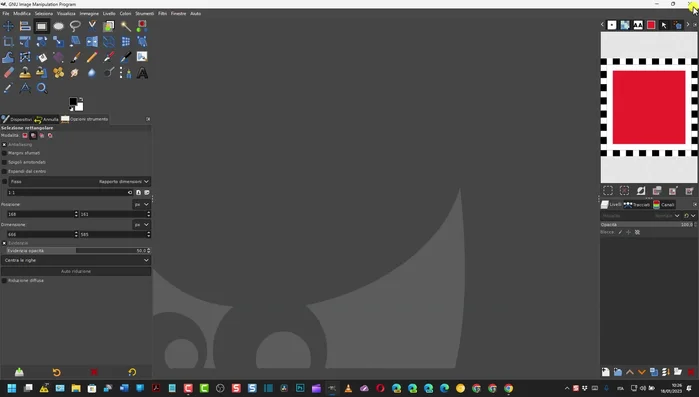Viewport: 699px width, 397px height.
Task: Open the Seleziona menu
Action: 44,13
